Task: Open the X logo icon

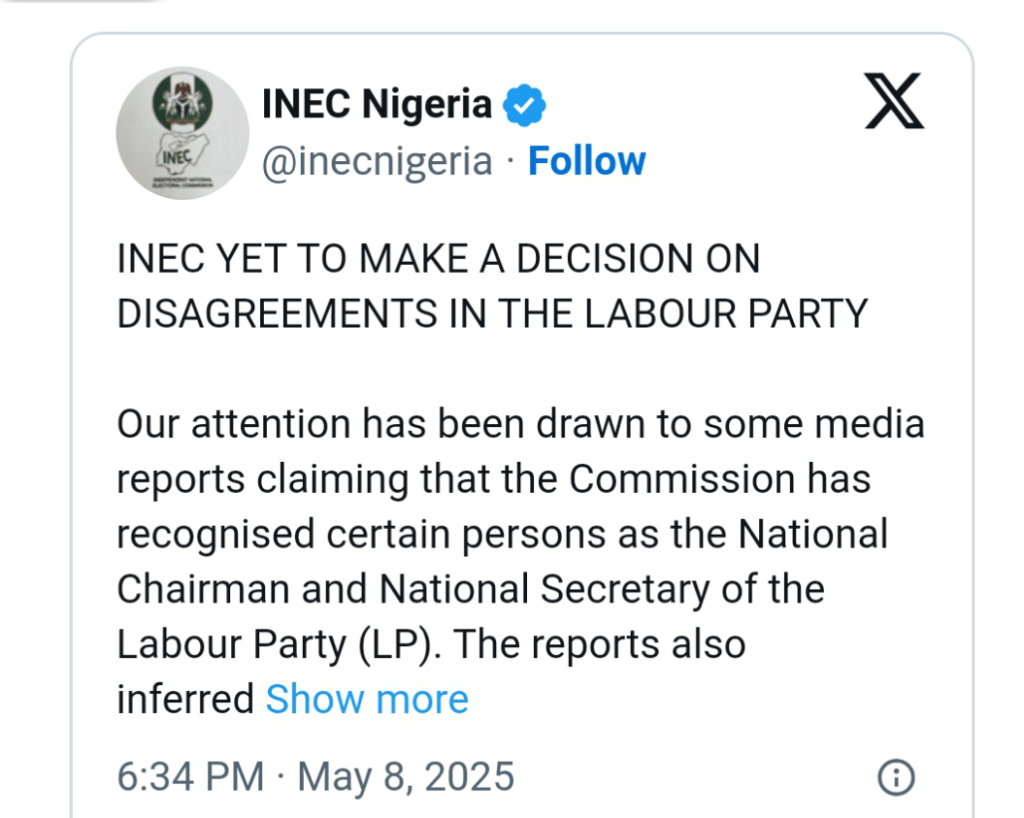Action: [894, 102]
